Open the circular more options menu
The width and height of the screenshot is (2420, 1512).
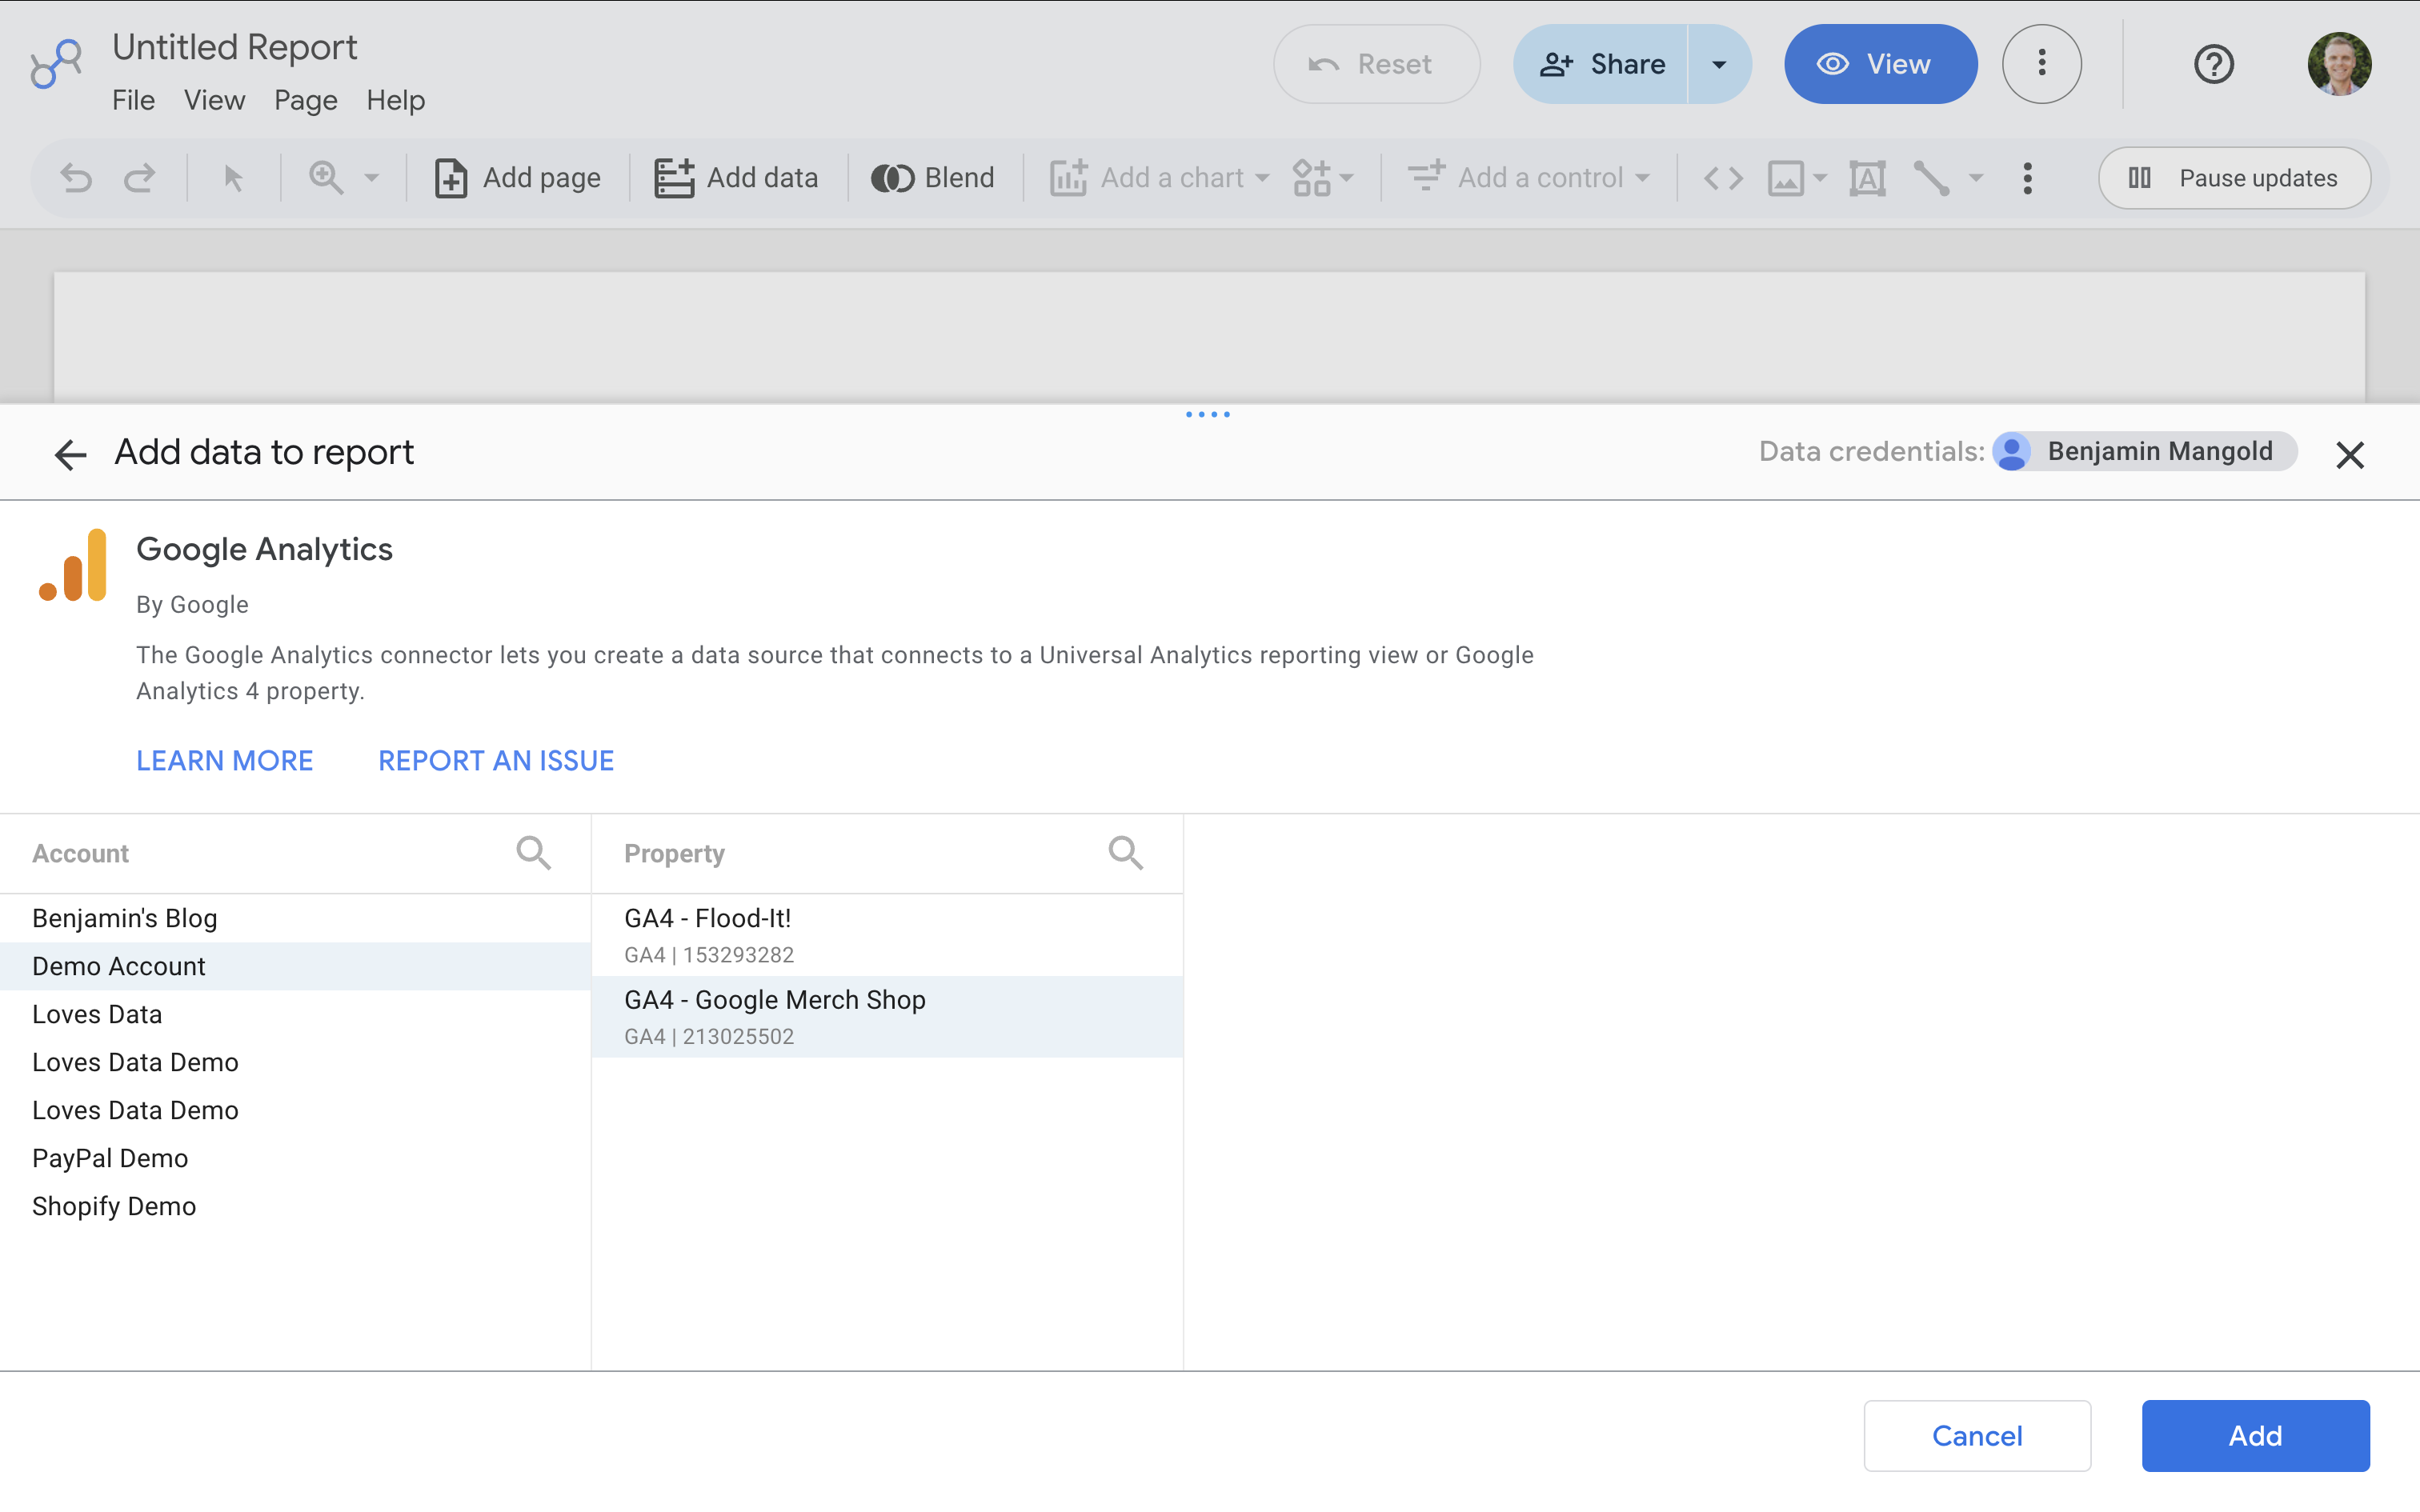[x=2042, y=64]
